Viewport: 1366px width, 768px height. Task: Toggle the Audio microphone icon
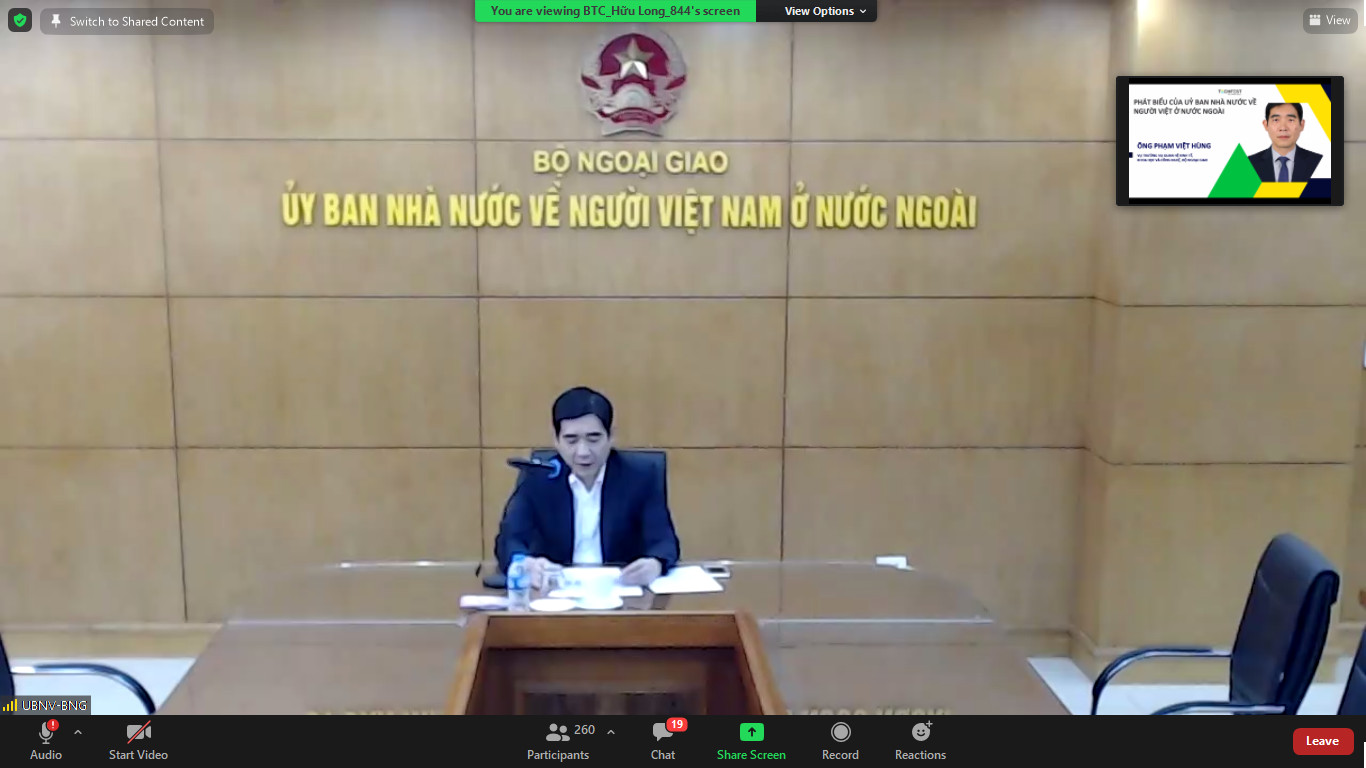click(46, 734)
